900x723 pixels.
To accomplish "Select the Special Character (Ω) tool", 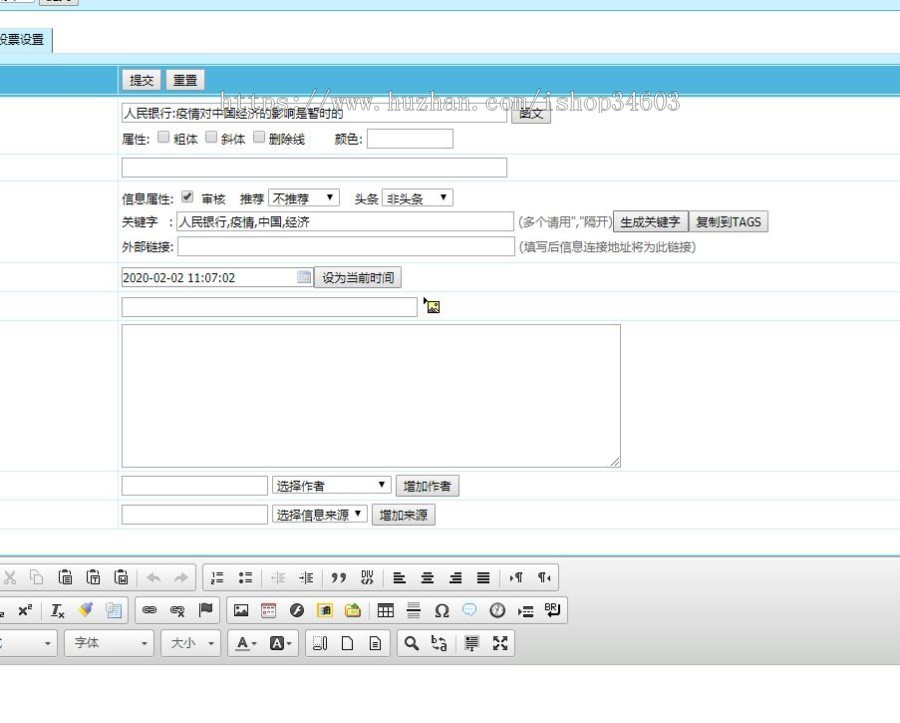I will point(440,609).
